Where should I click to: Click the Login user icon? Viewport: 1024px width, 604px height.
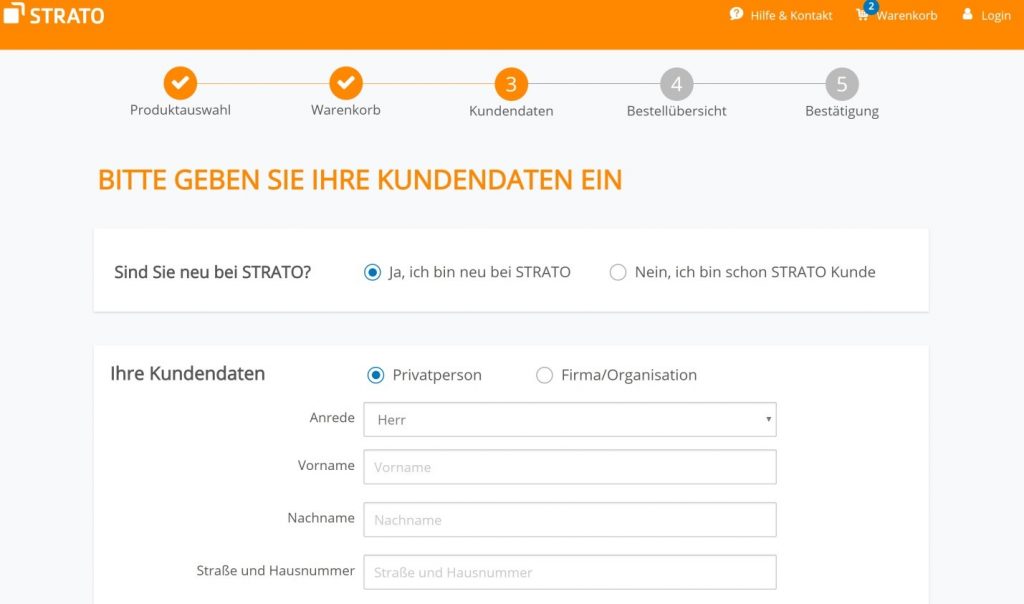point(967,14)
